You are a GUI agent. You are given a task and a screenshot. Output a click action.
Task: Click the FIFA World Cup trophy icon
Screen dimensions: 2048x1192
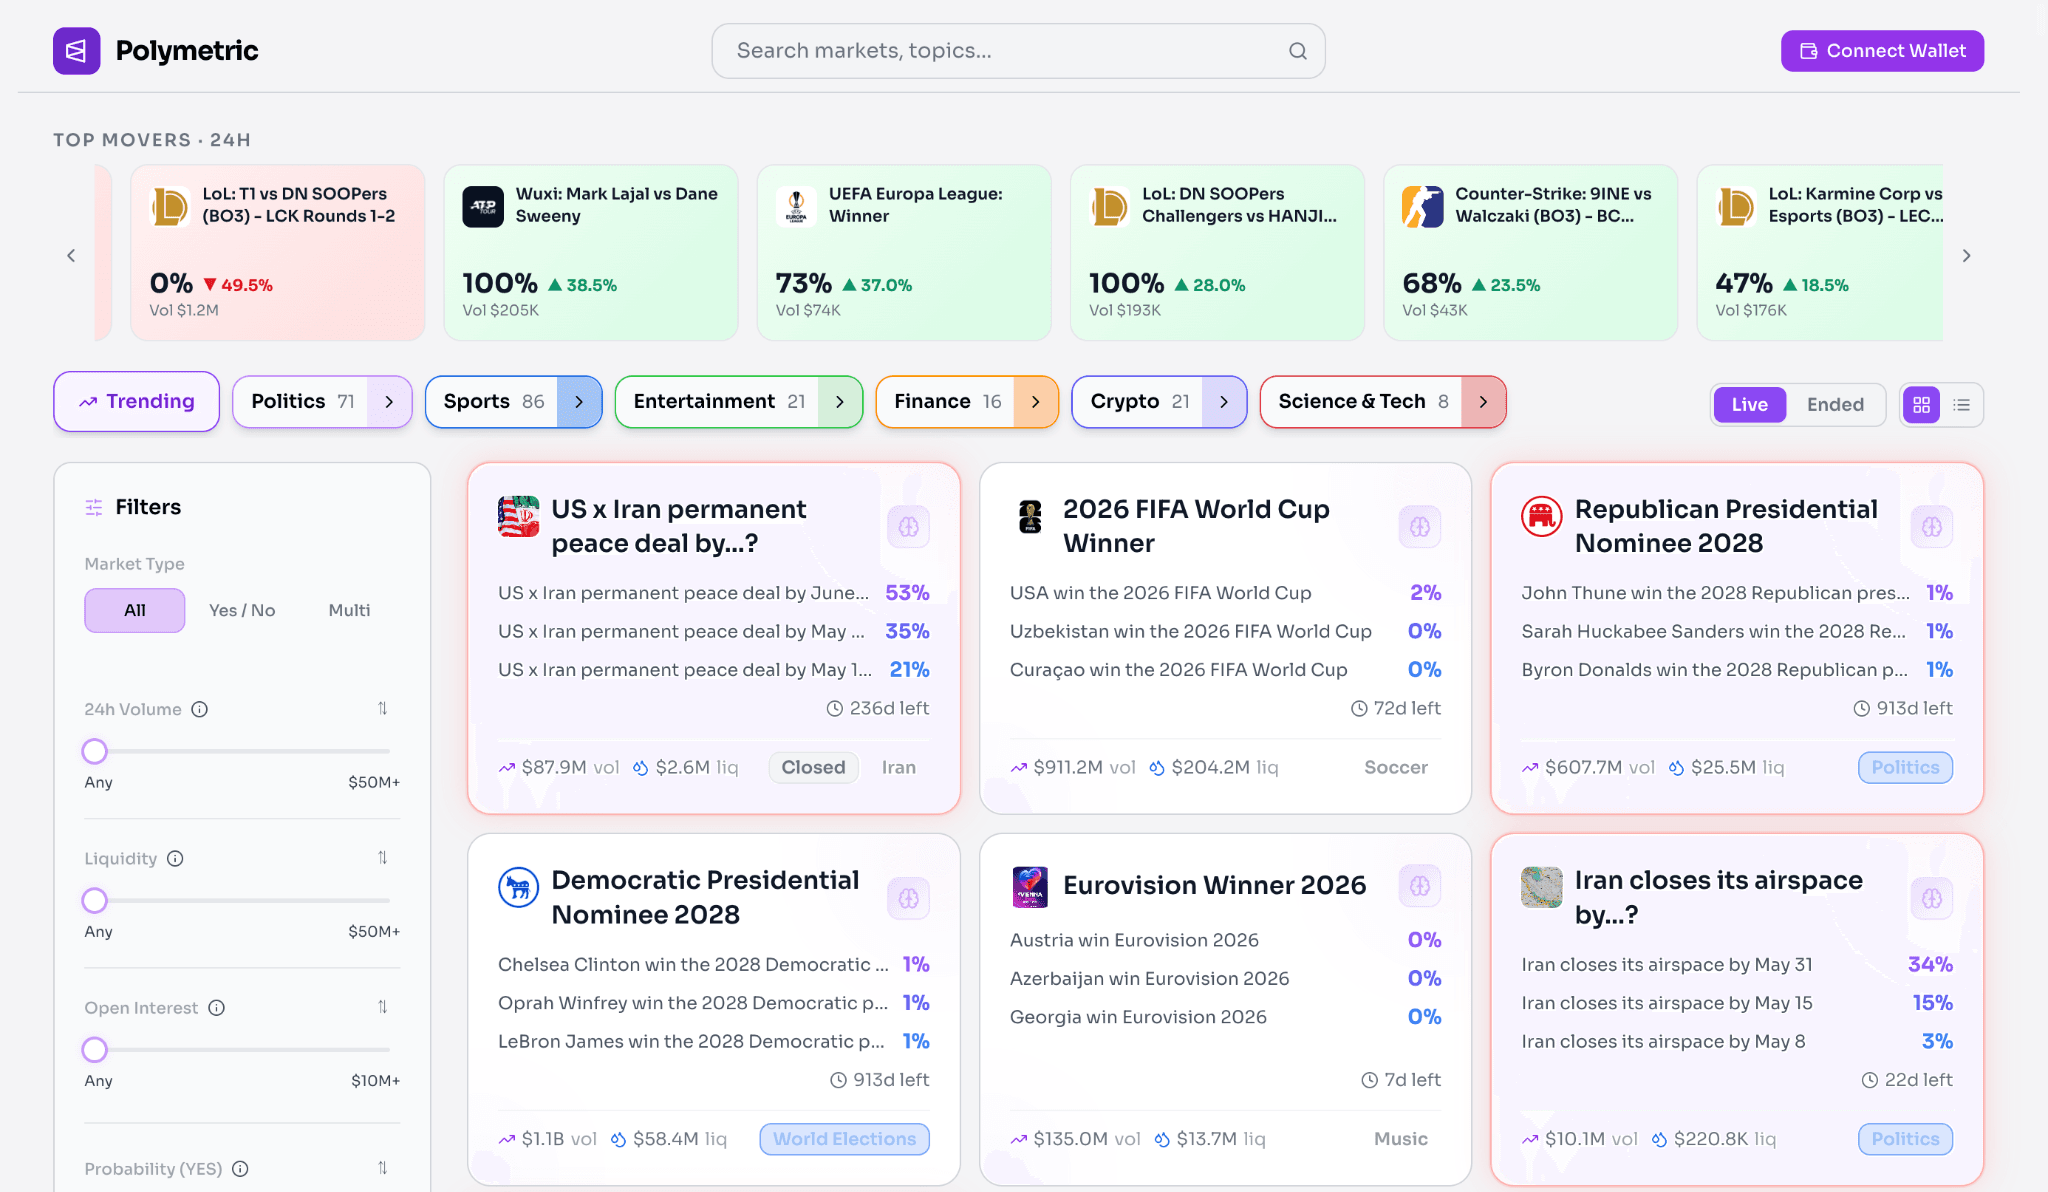click(x=1030, y=516)
